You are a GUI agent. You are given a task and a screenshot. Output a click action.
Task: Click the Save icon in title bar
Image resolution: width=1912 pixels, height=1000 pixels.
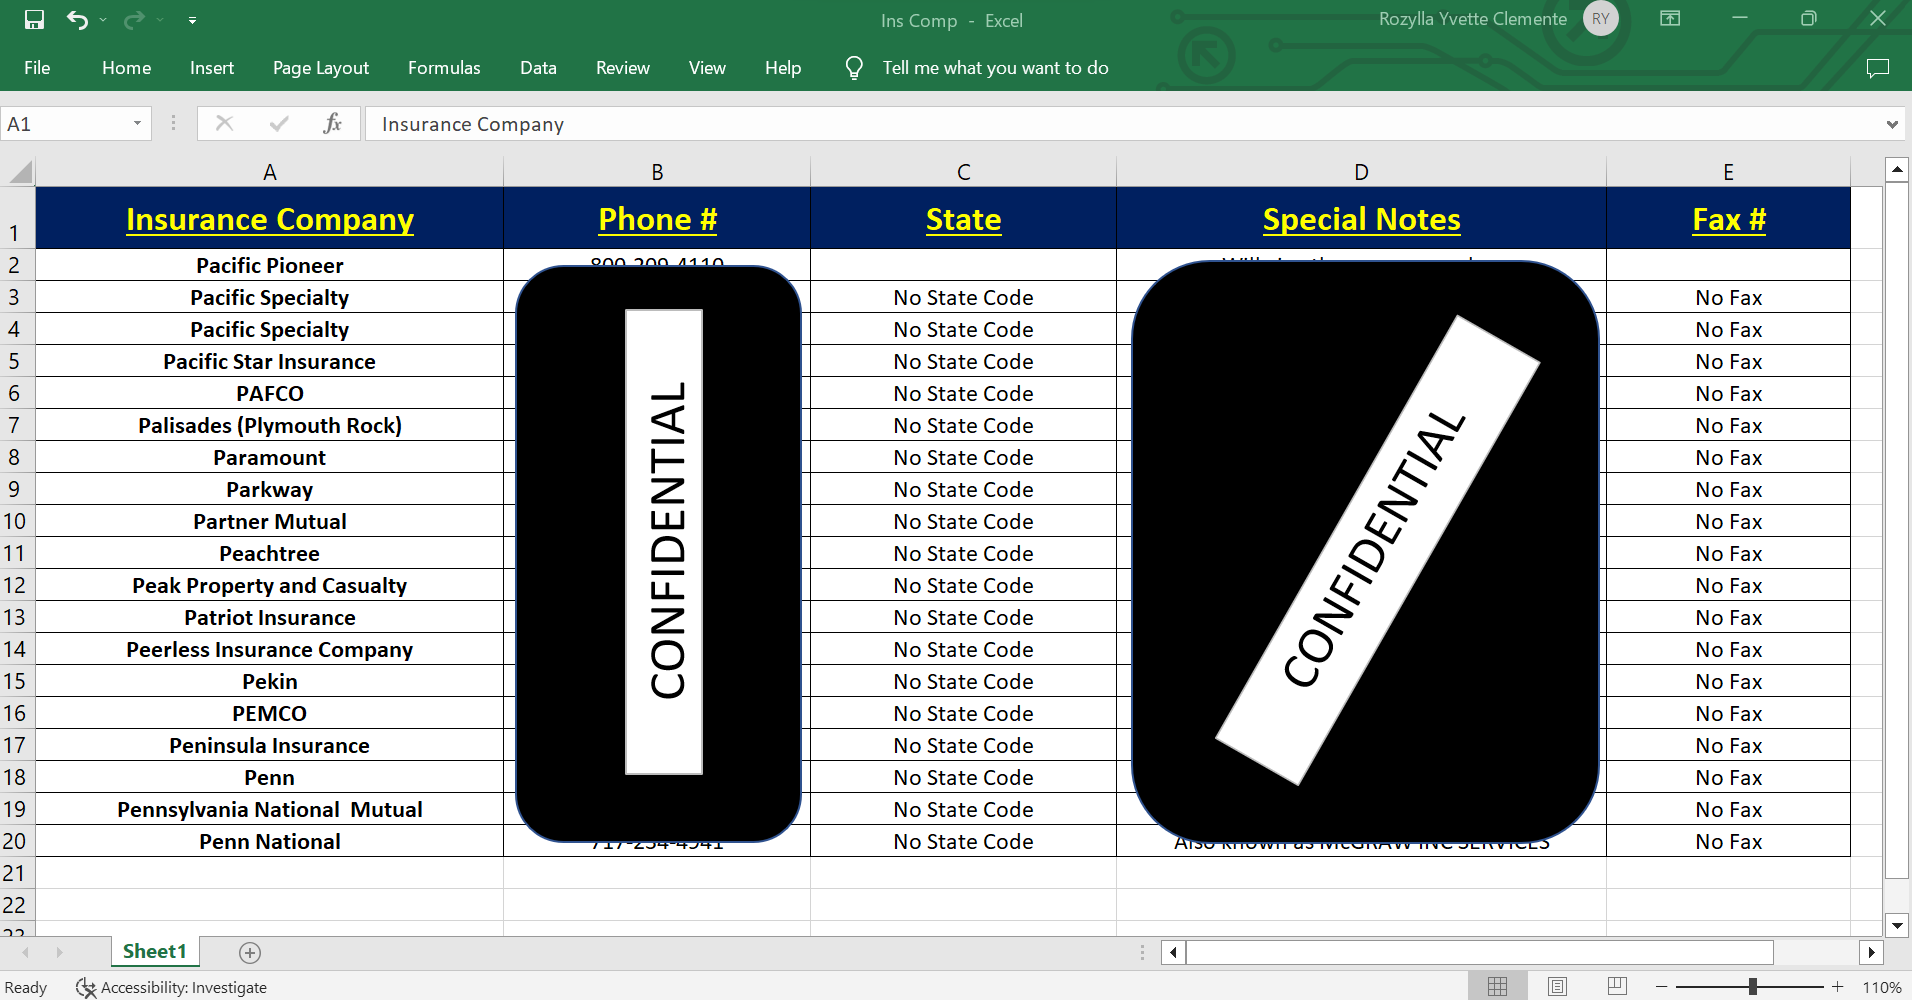click(x=34, y=20)
